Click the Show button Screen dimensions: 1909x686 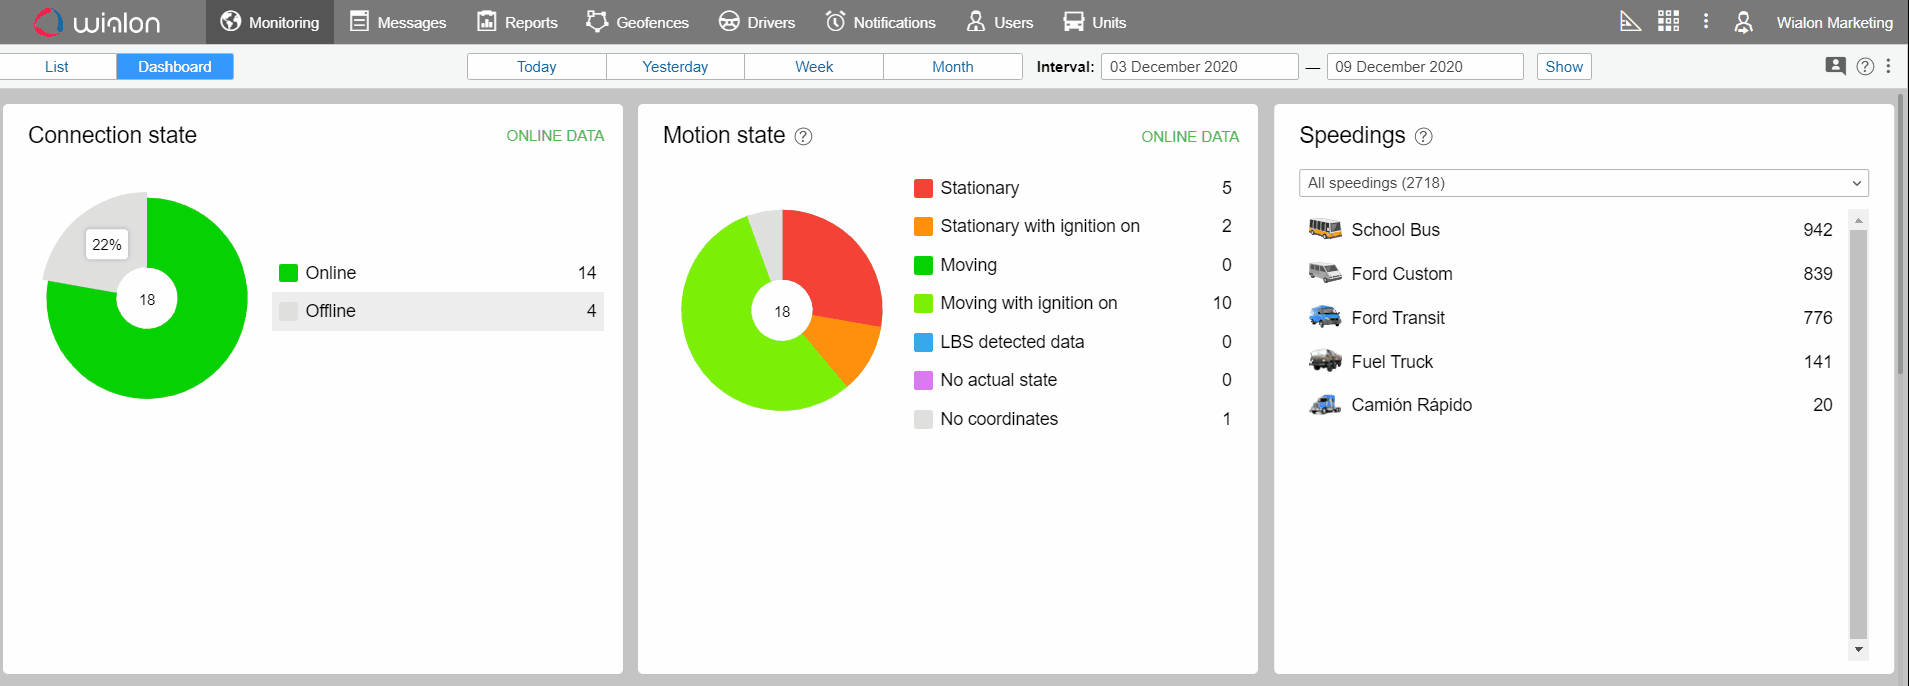(1564, 66)
